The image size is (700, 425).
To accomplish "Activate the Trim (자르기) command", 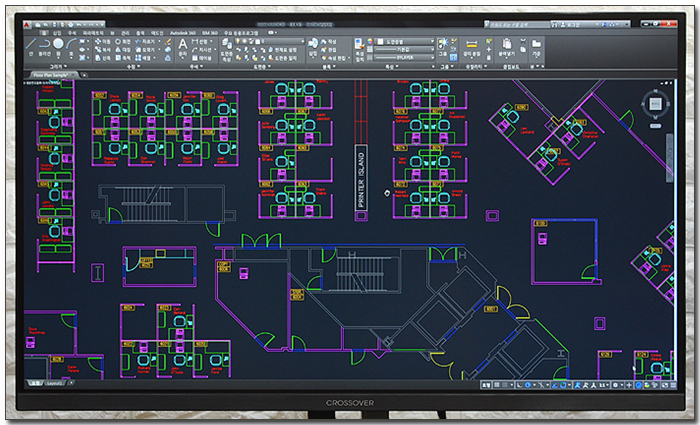I will [144, 42].
